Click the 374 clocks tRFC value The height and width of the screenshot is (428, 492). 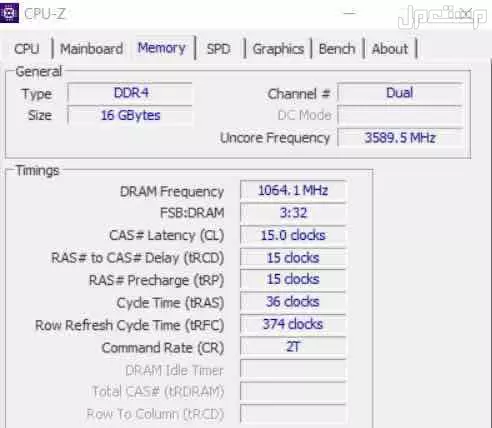tap(293, 324)
